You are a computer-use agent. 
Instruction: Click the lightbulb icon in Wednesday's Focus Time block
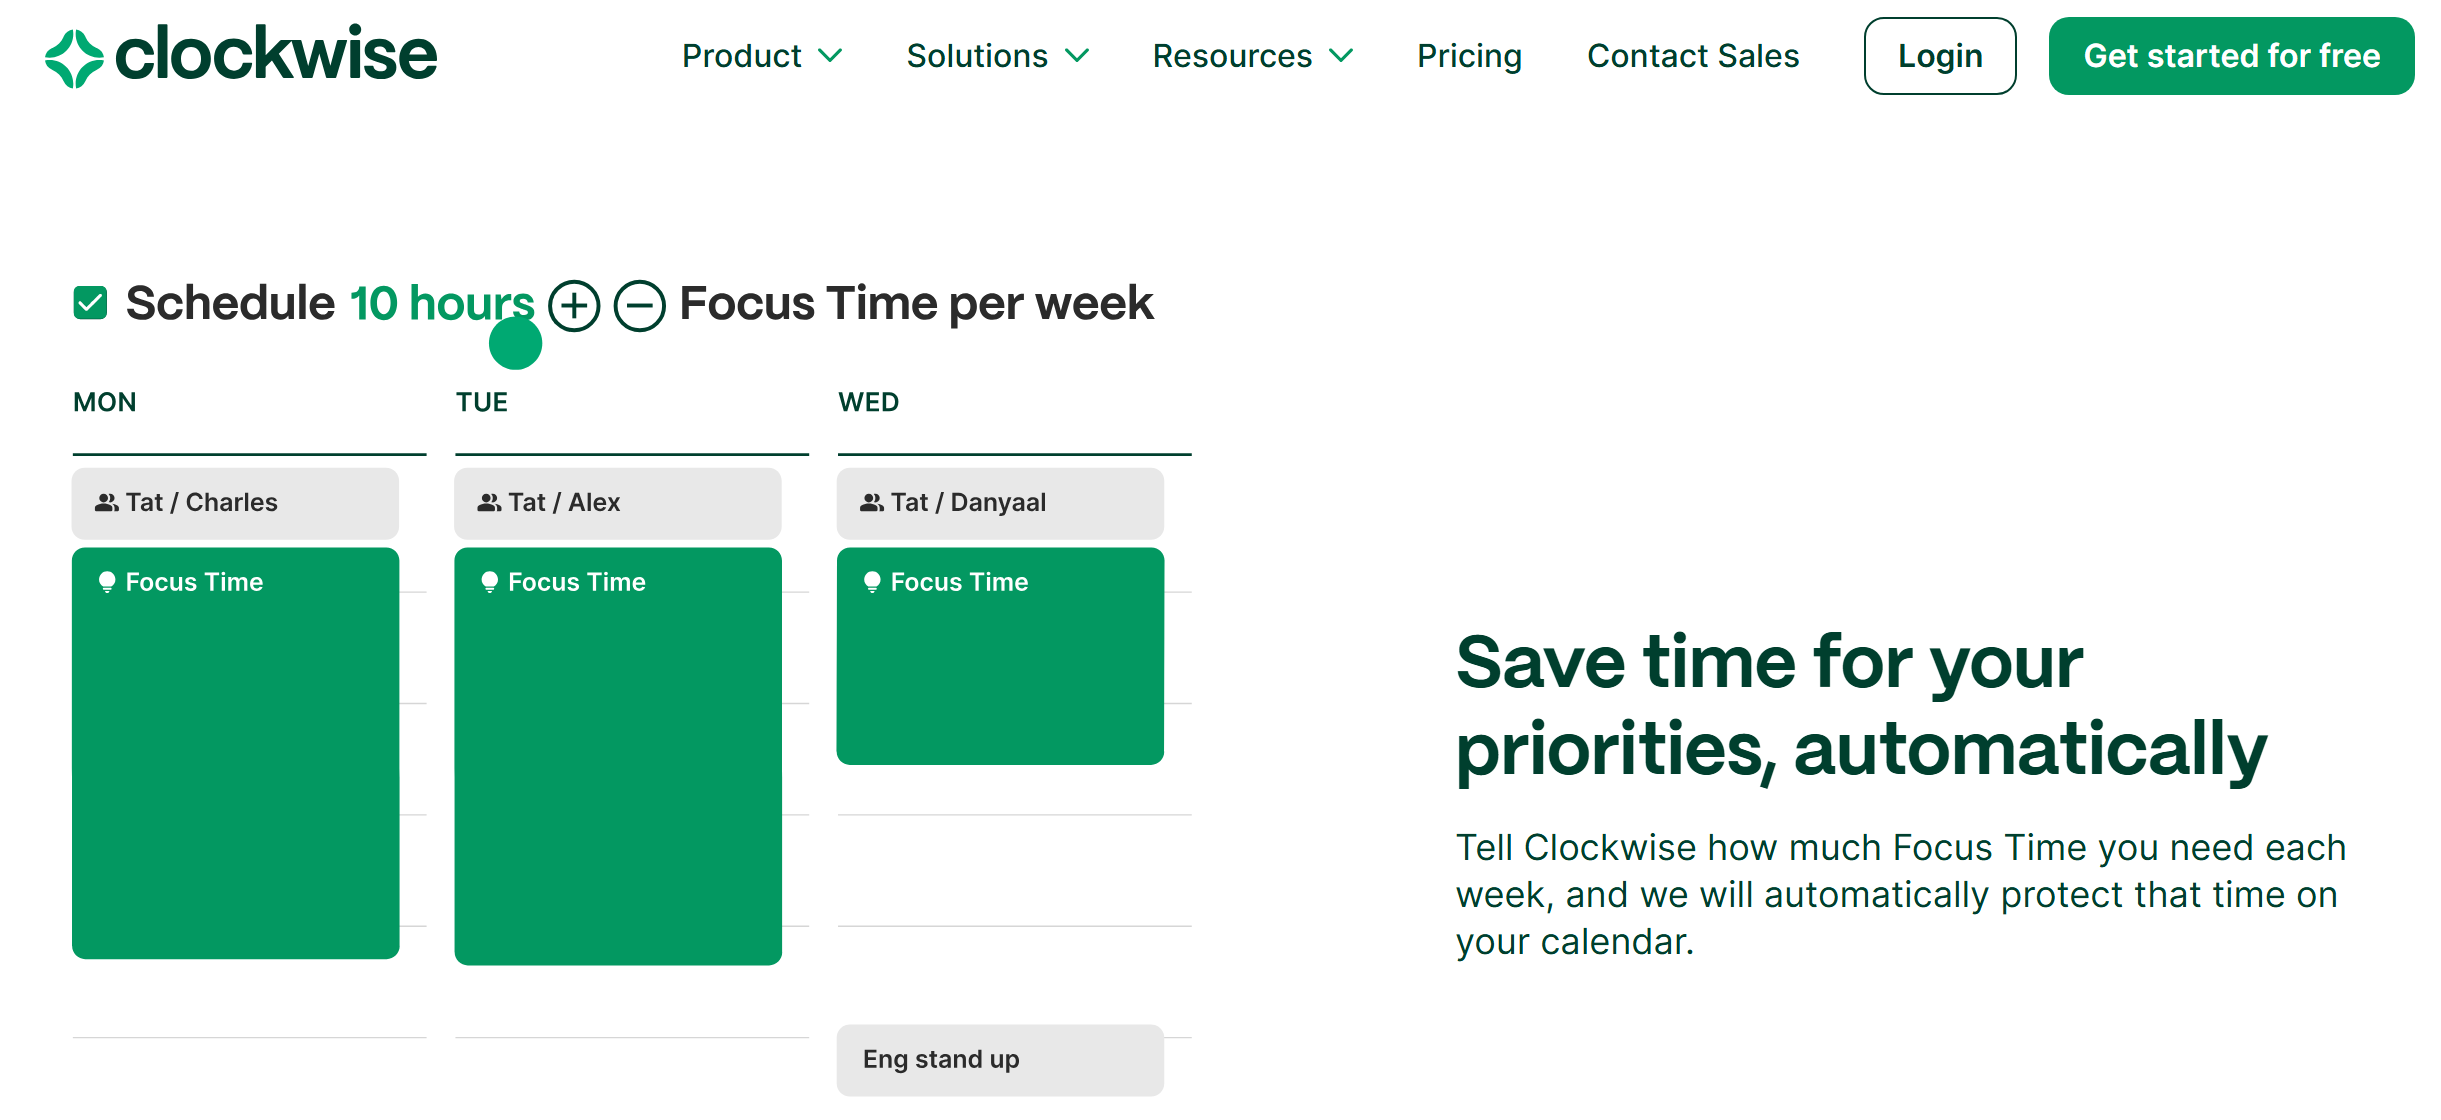click(x=871, y=580)
